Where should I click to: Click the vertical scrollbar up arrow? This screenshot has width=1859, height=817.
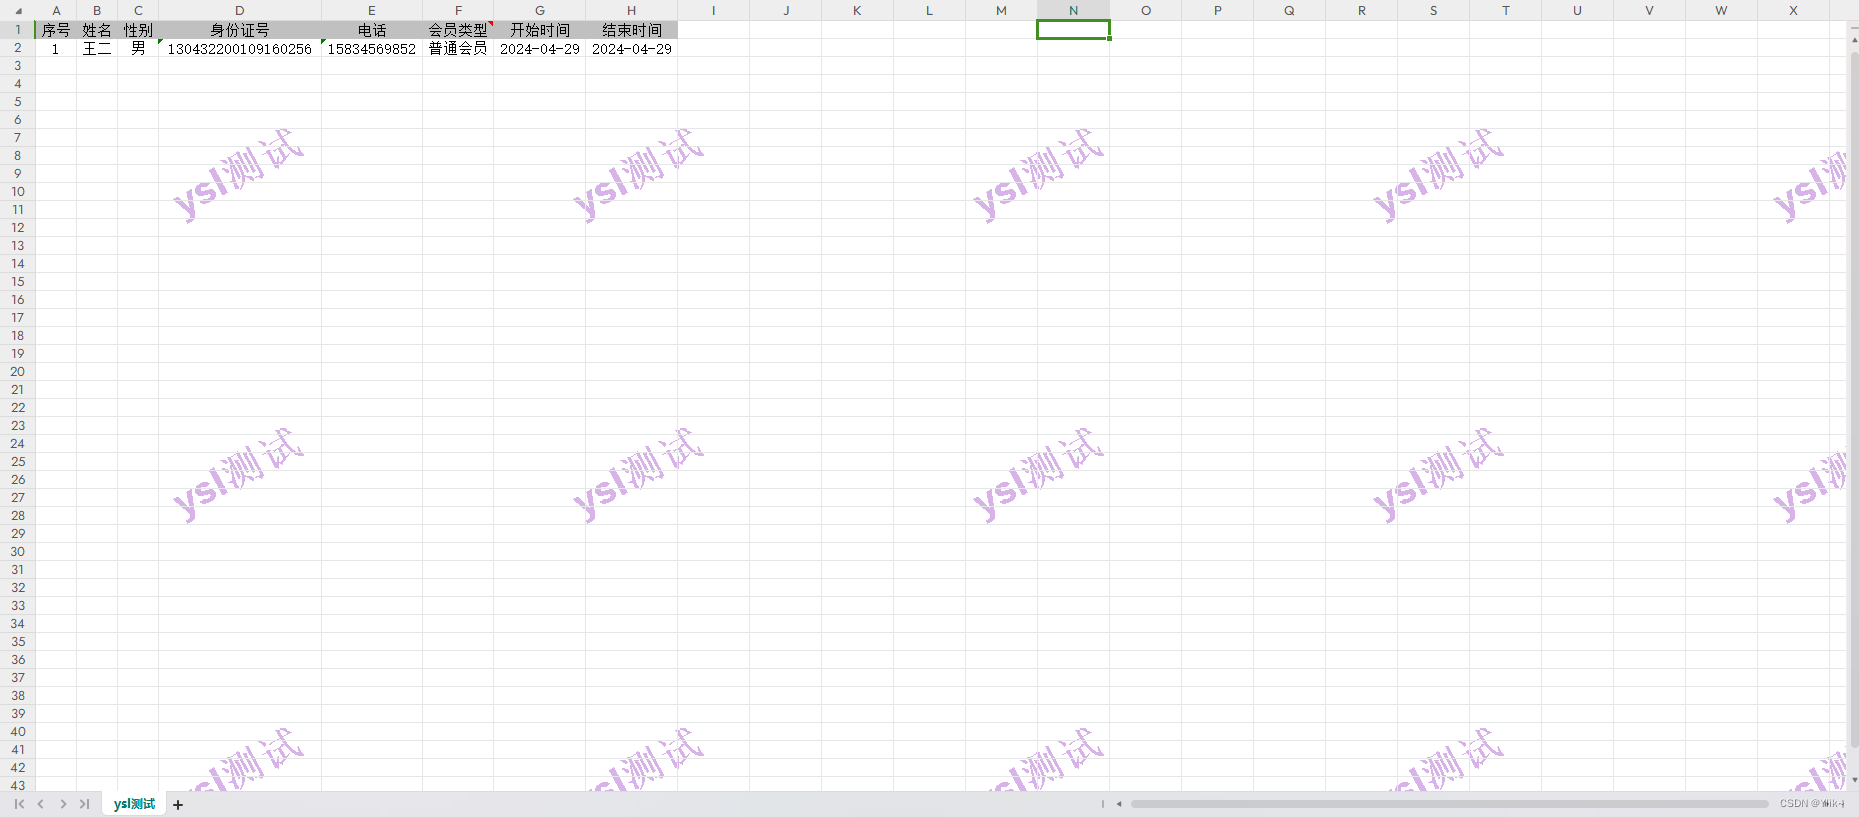point(1854,41)
